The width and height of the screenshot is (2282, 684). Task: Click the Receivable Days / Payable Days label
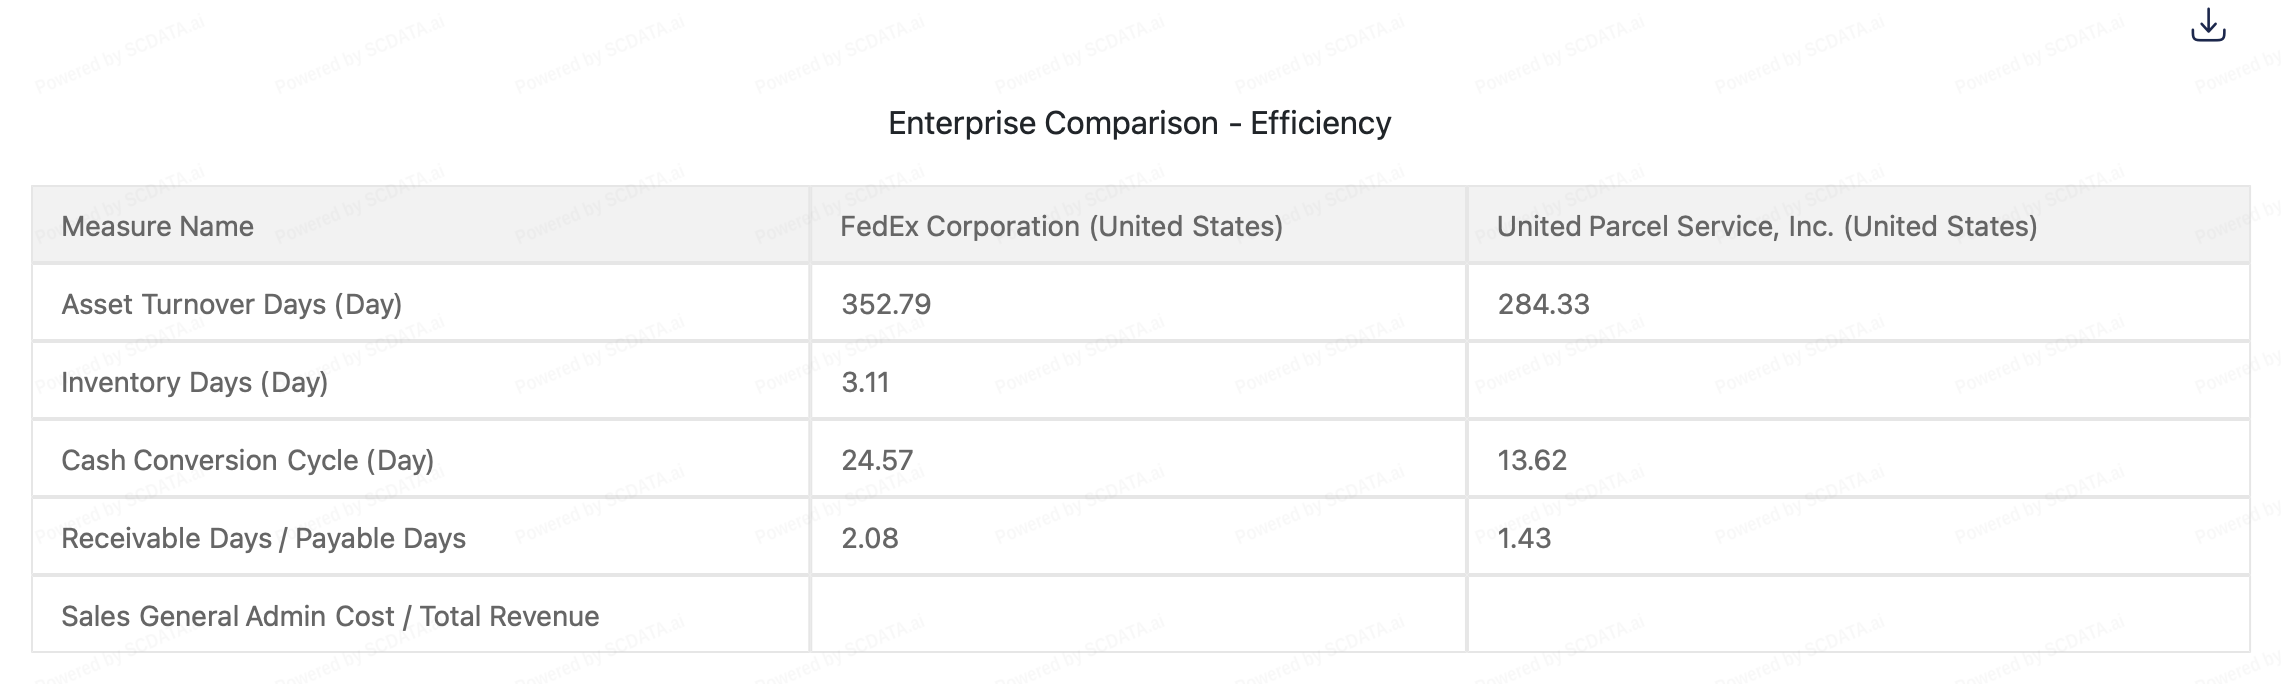point(263,538)
